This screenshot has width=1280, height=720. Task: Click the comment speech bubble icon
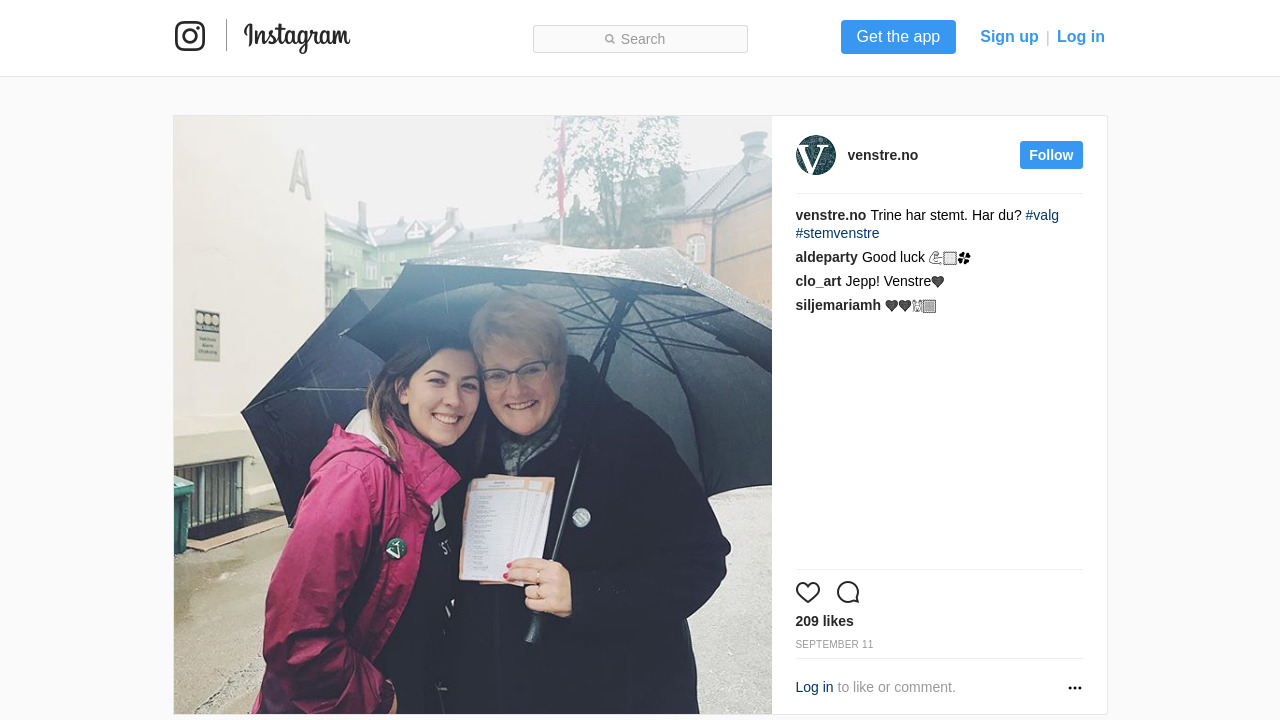pos(848,592)
